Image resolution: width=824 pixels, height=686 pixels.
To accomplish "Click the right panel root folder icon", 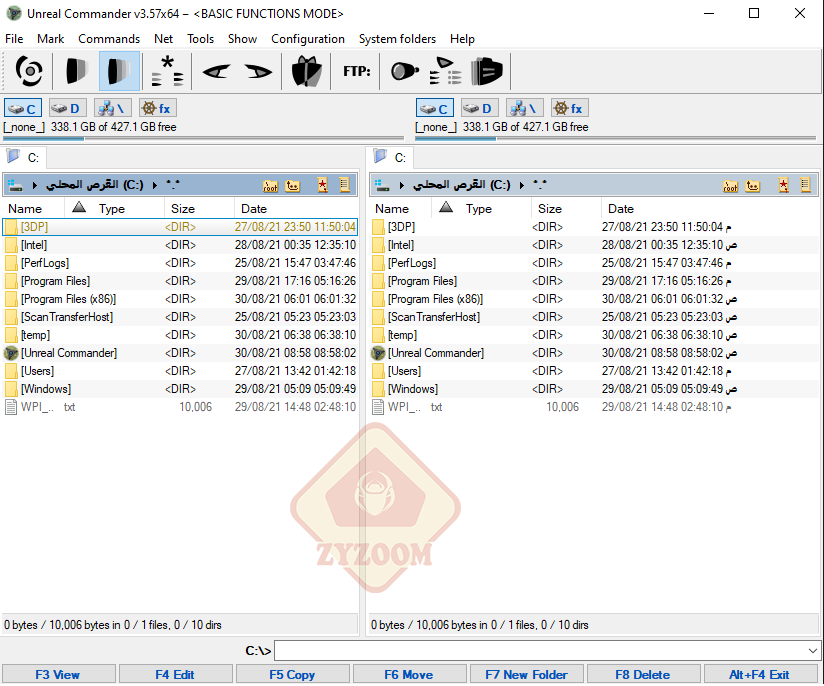I will tap(730, 186).
